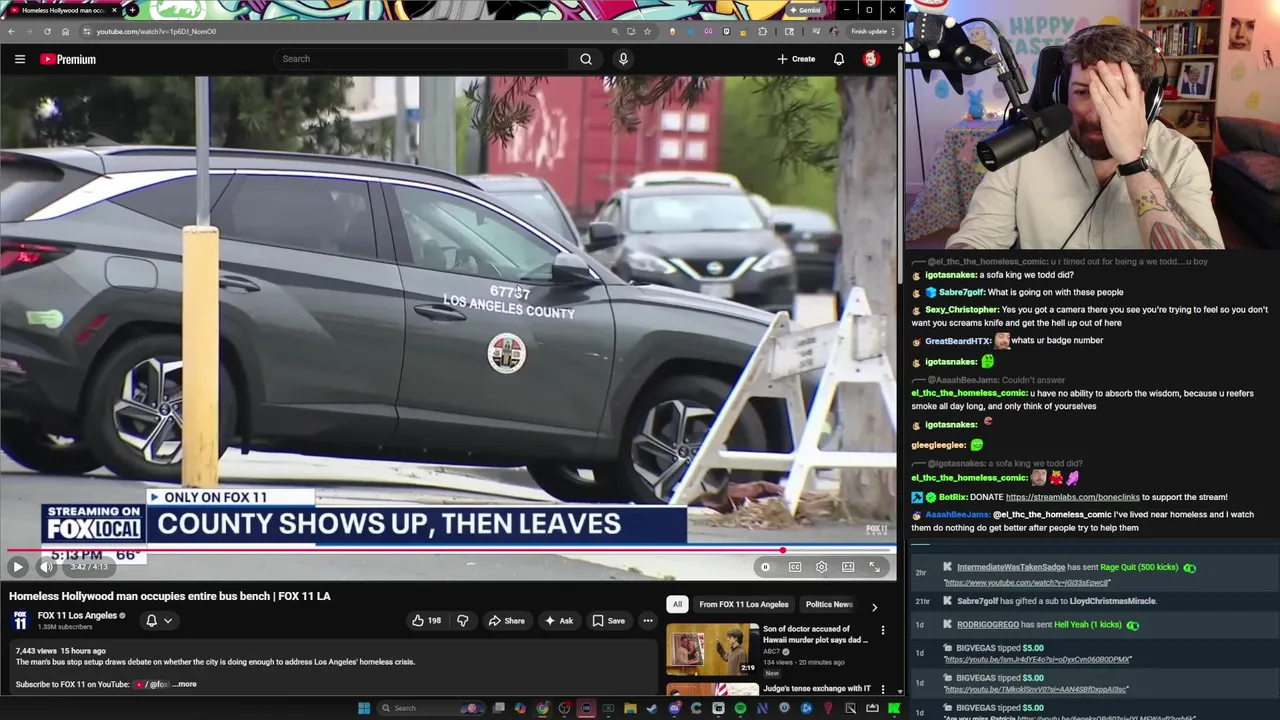Open Spotify from taskbar
The width and height of the screenshot is (1280, 720).
point(740,708)
